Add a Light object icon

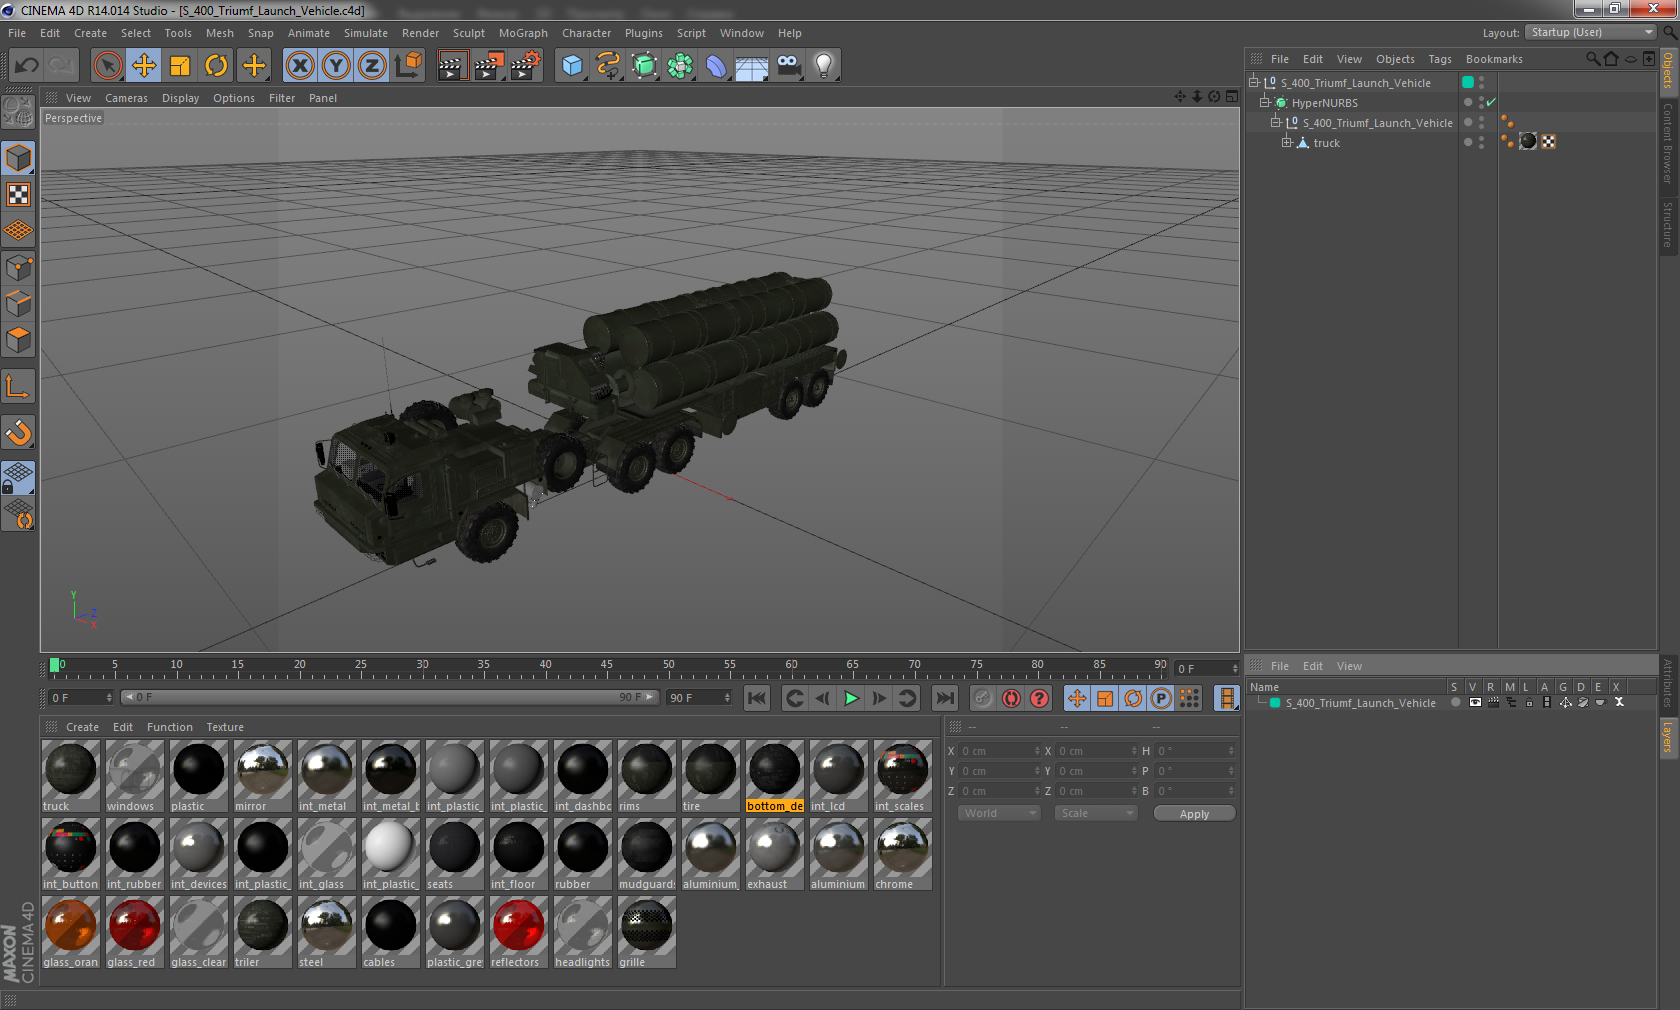[824, 66]
